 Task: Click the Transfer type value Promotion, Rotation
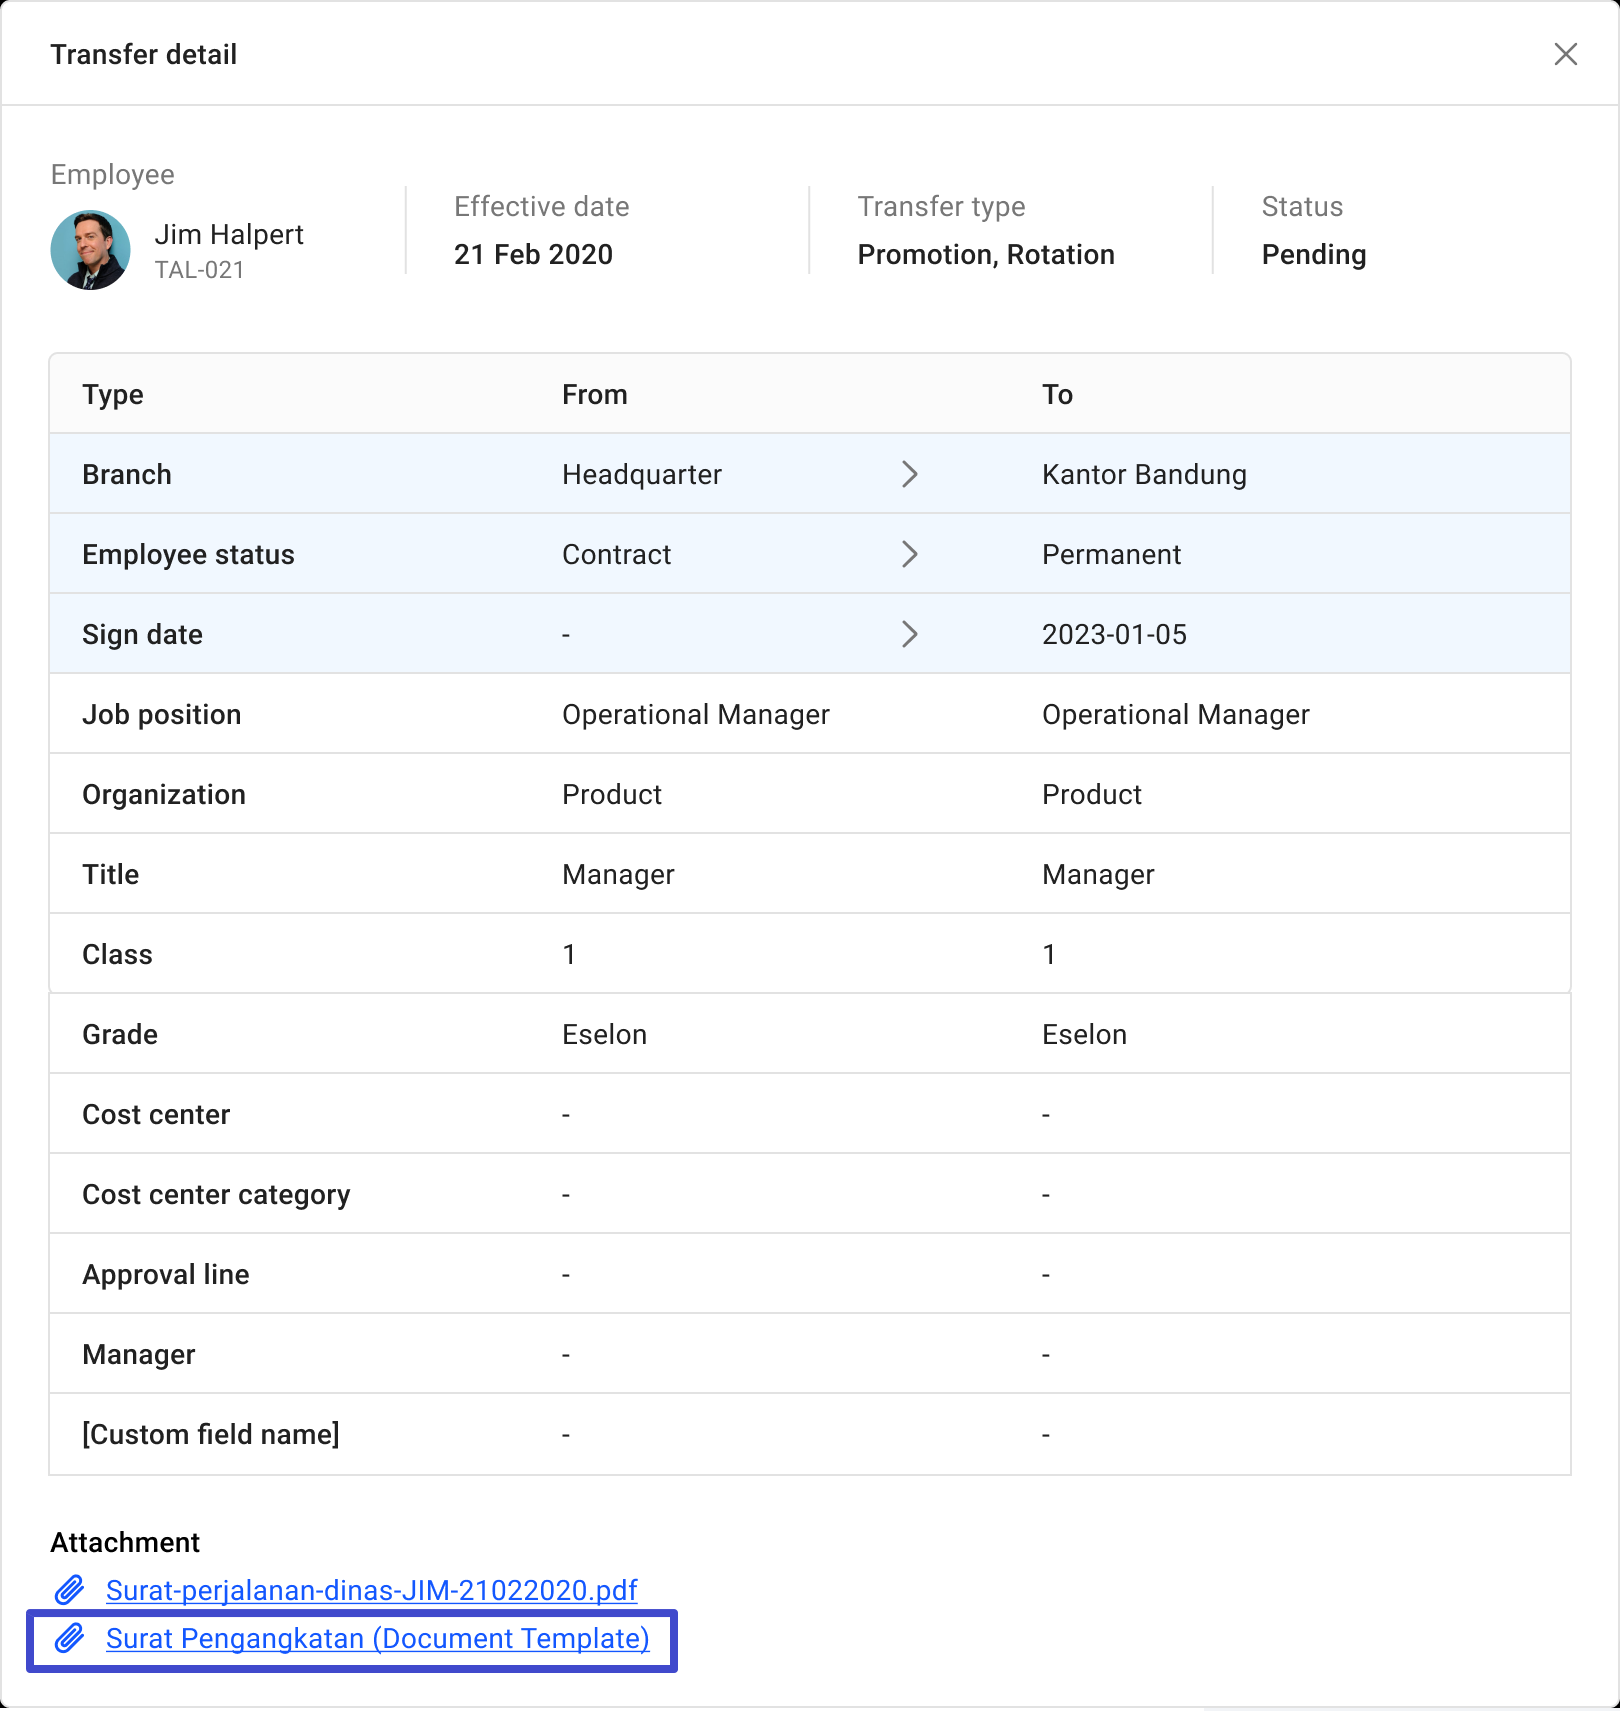[x=985, y=254]
